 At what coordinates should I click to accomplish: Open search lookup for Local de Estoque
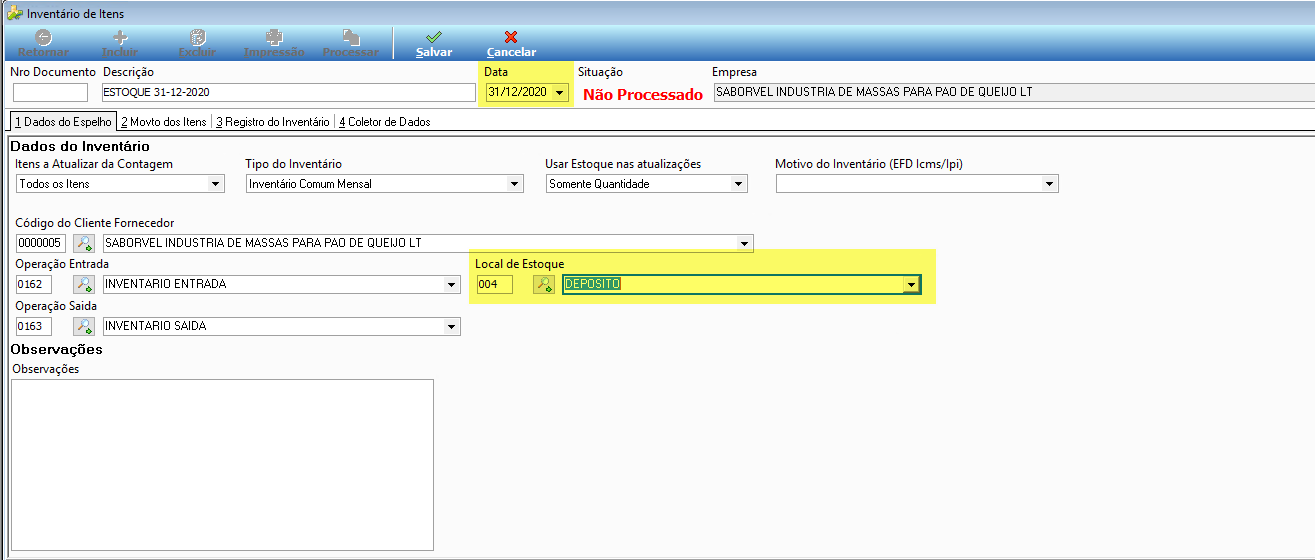543,285
